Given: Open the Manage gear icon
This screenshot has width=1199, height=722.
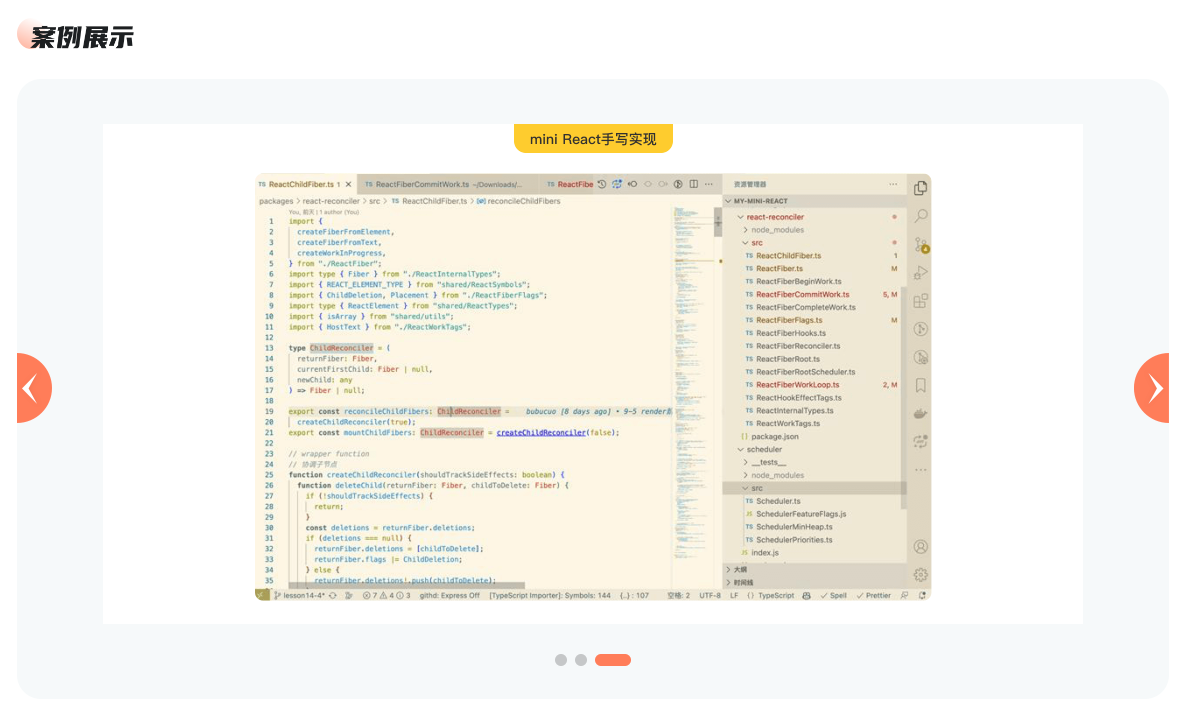Looking at the screenshot, I should [921, 574].
